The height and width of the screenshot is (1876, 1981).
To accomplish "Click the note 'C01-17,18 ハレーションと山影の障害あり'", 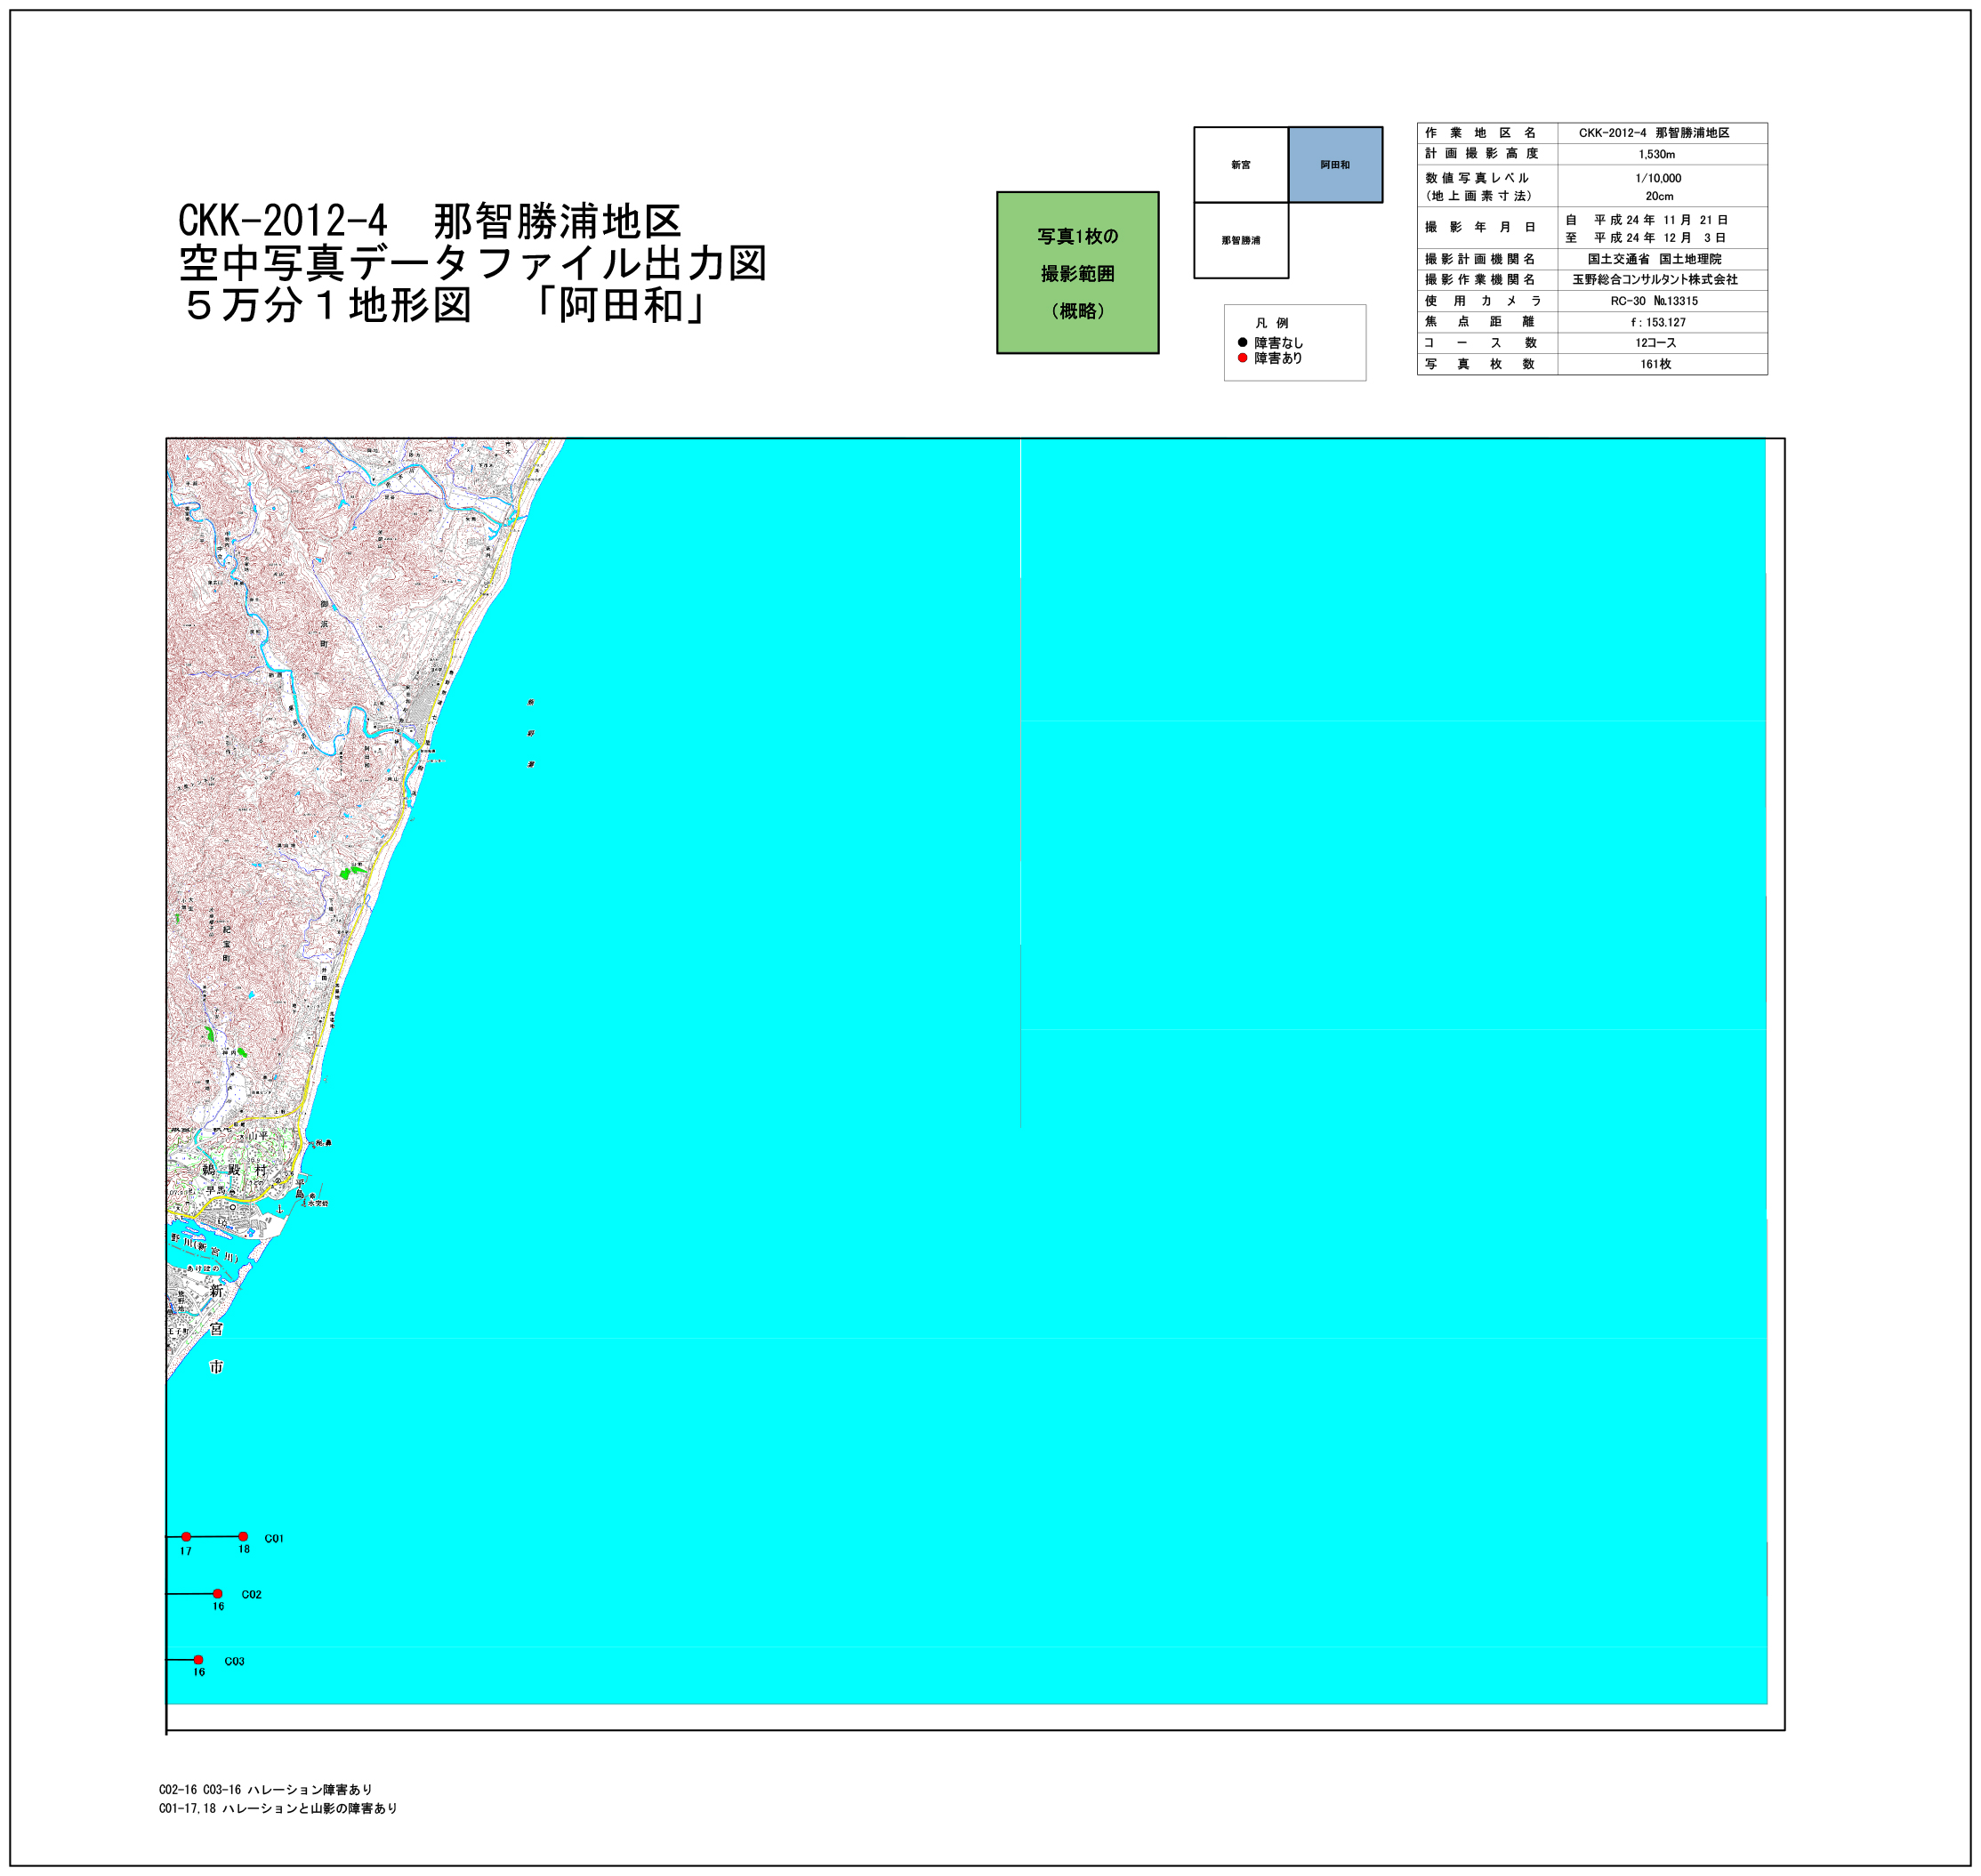I will (278, 1808).
